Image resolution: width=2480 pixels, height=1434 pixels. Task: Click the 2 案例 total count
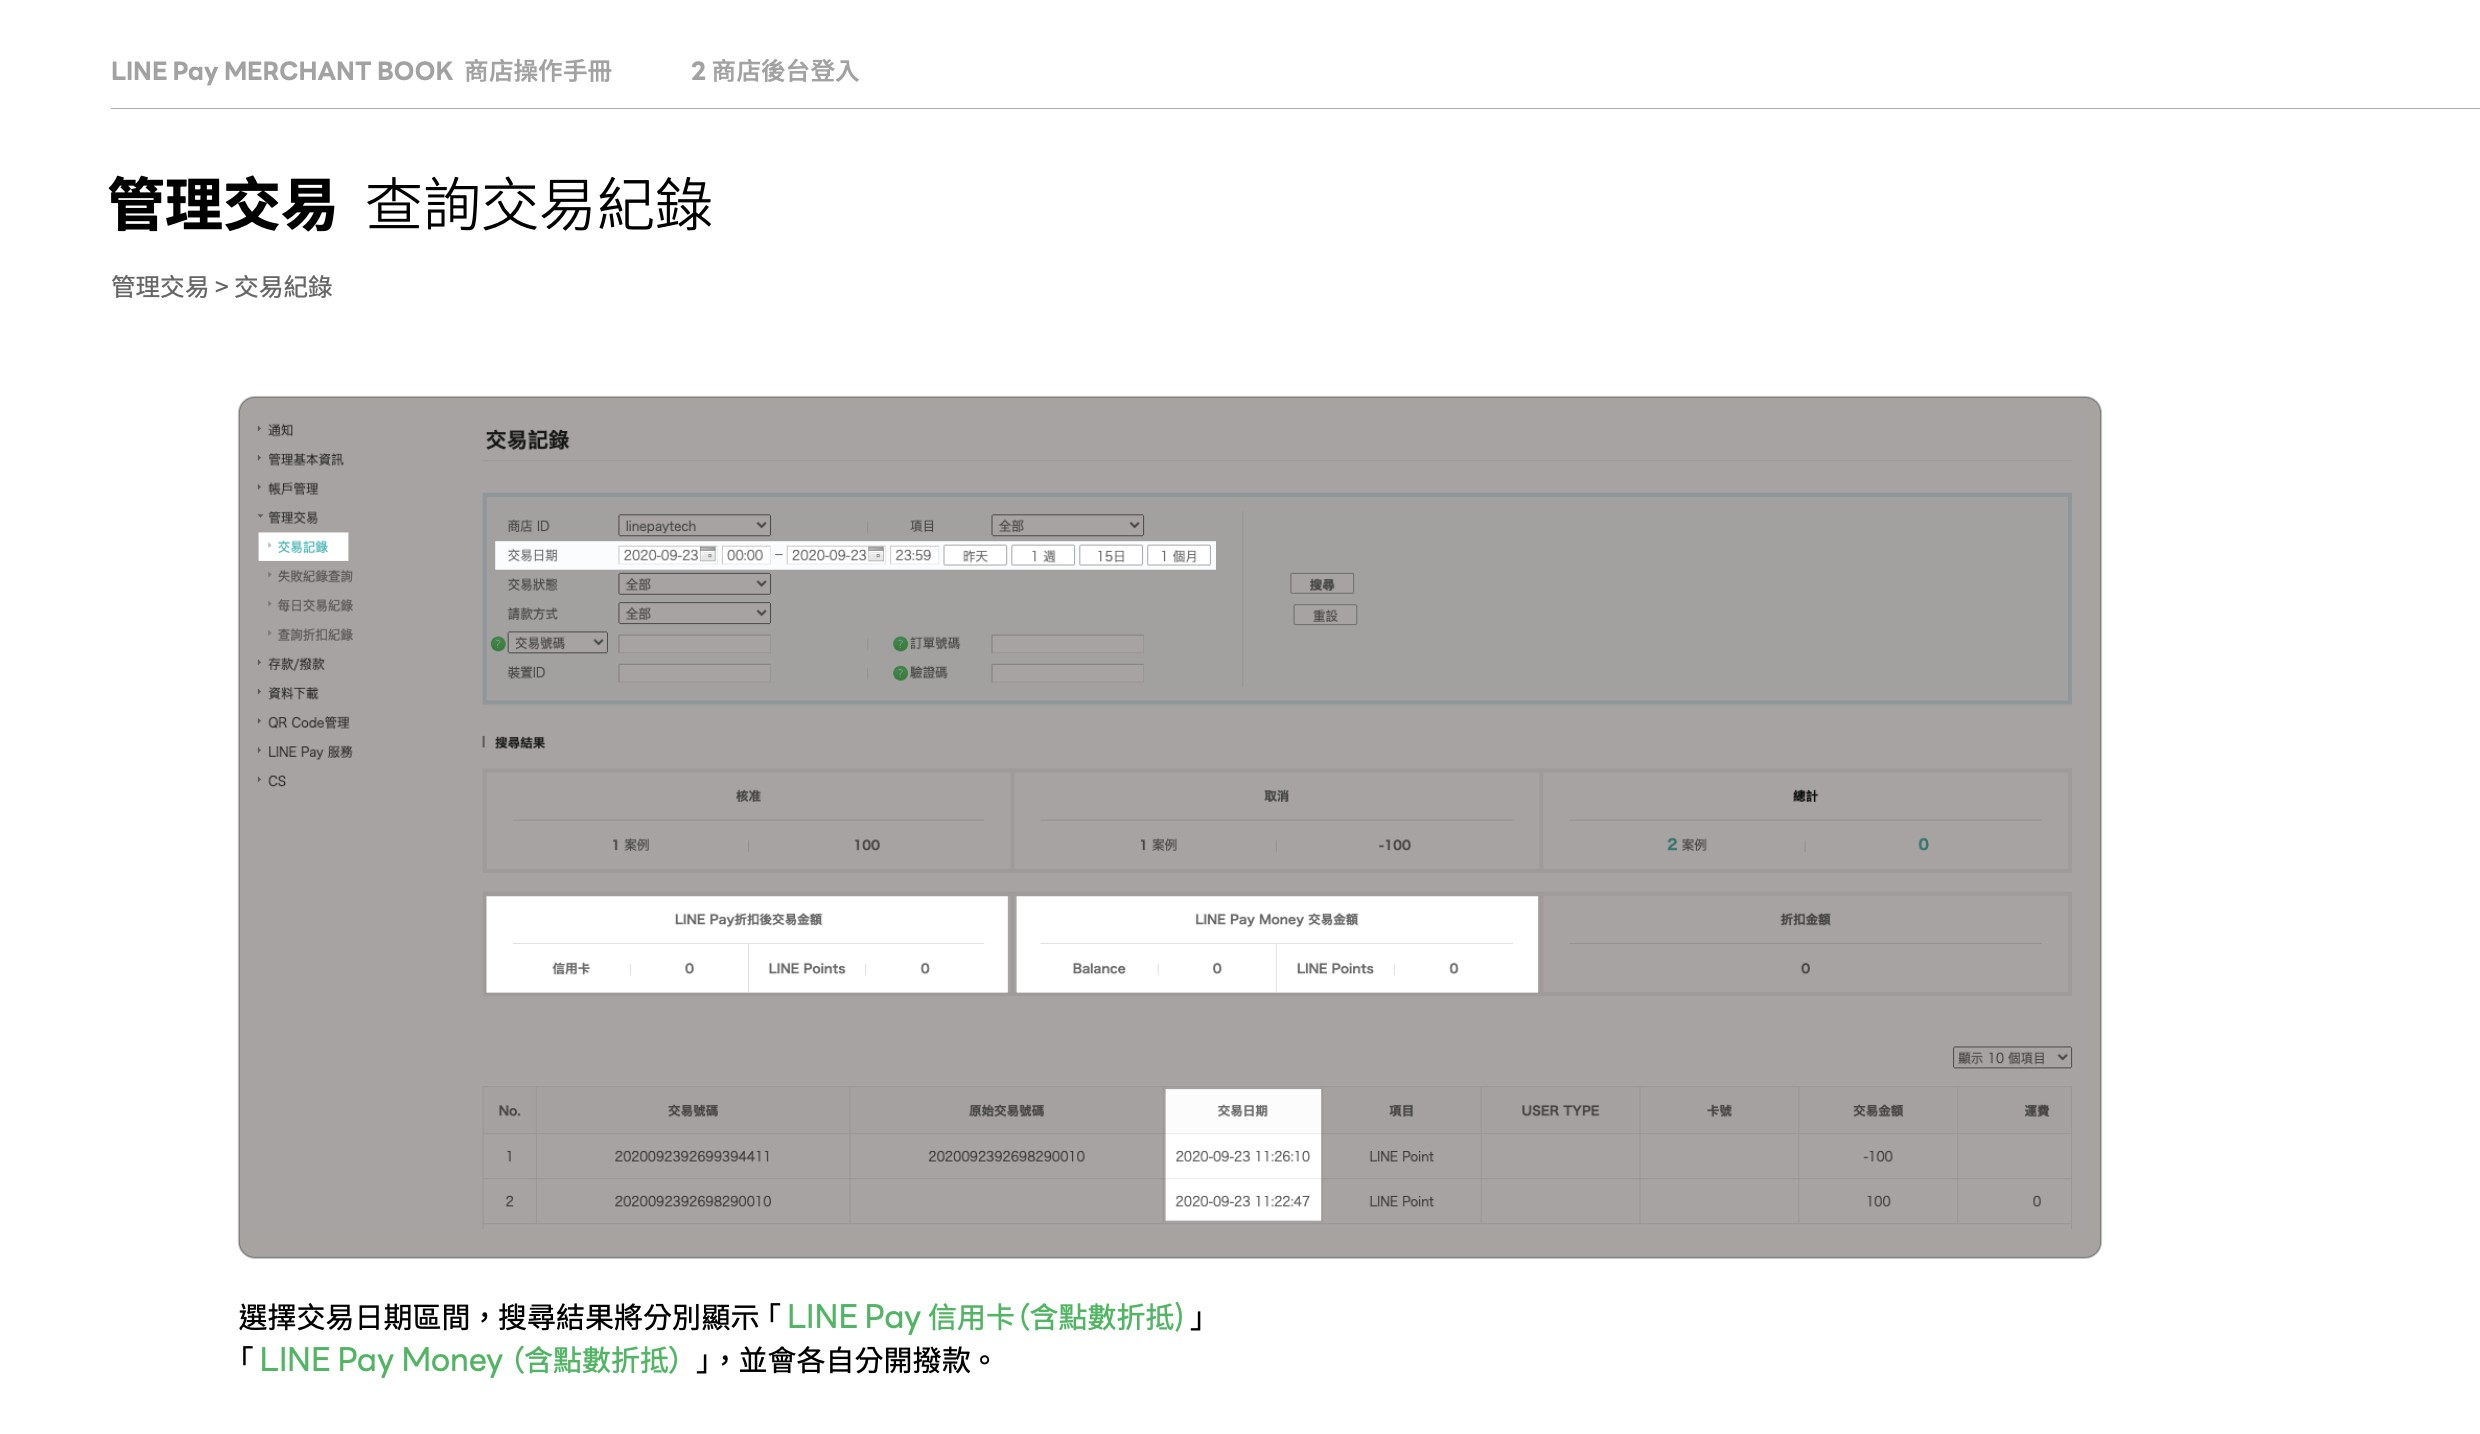pos(1686,844)
